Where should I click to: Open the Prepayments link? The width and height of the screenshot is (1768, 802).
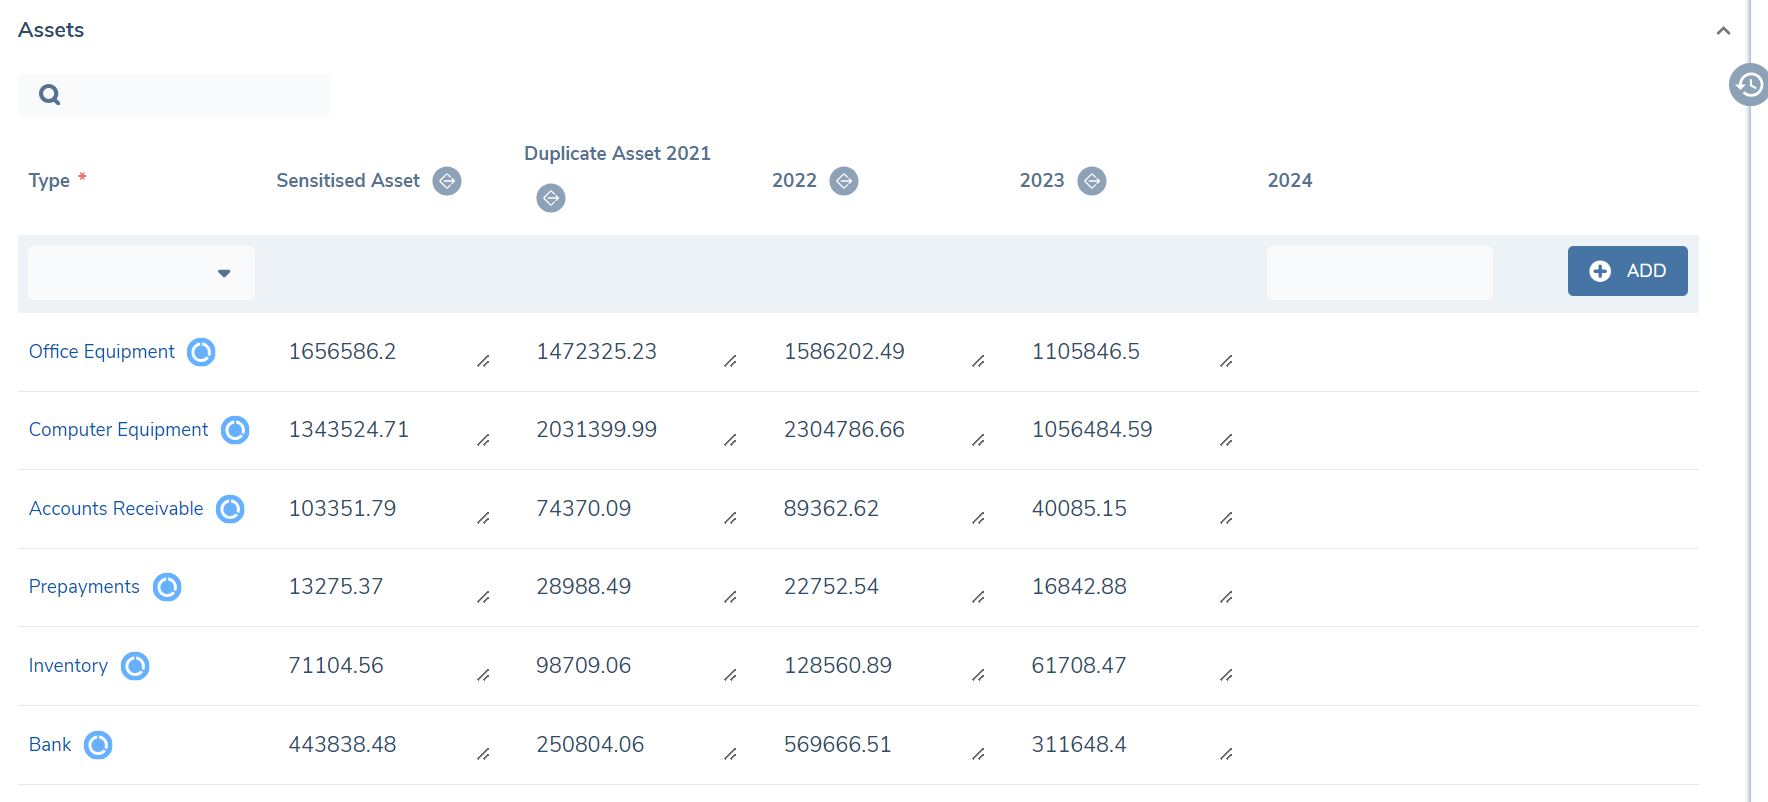pyautogui.click(x=84, y=587)
